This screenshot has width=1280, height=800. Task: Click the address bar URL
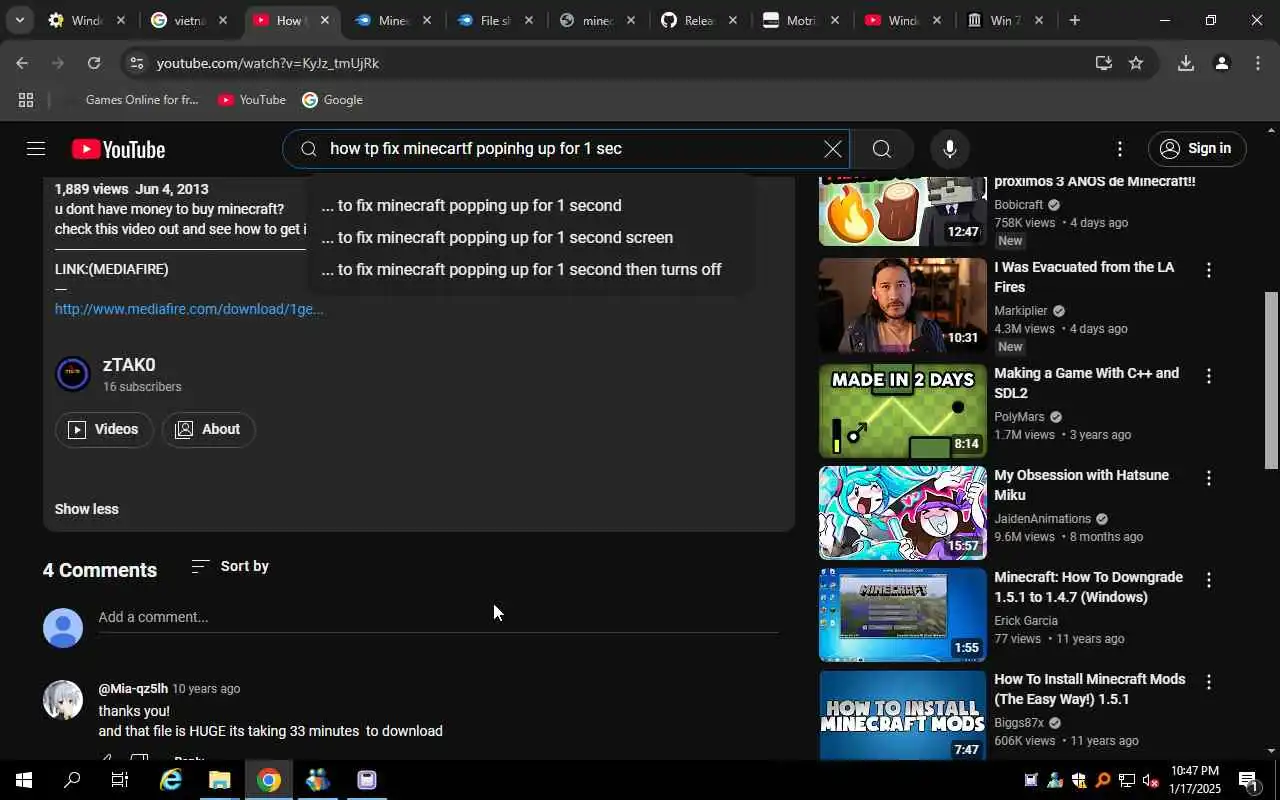(x=268, y=63)
